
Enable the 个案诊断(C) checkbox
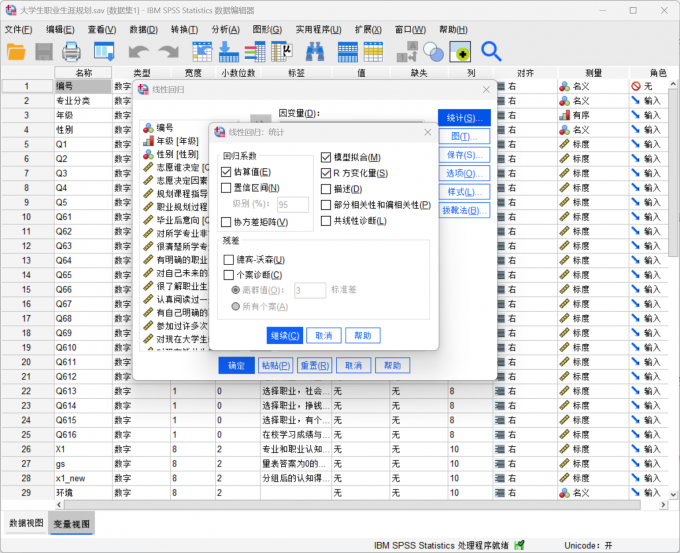point(229,275)
